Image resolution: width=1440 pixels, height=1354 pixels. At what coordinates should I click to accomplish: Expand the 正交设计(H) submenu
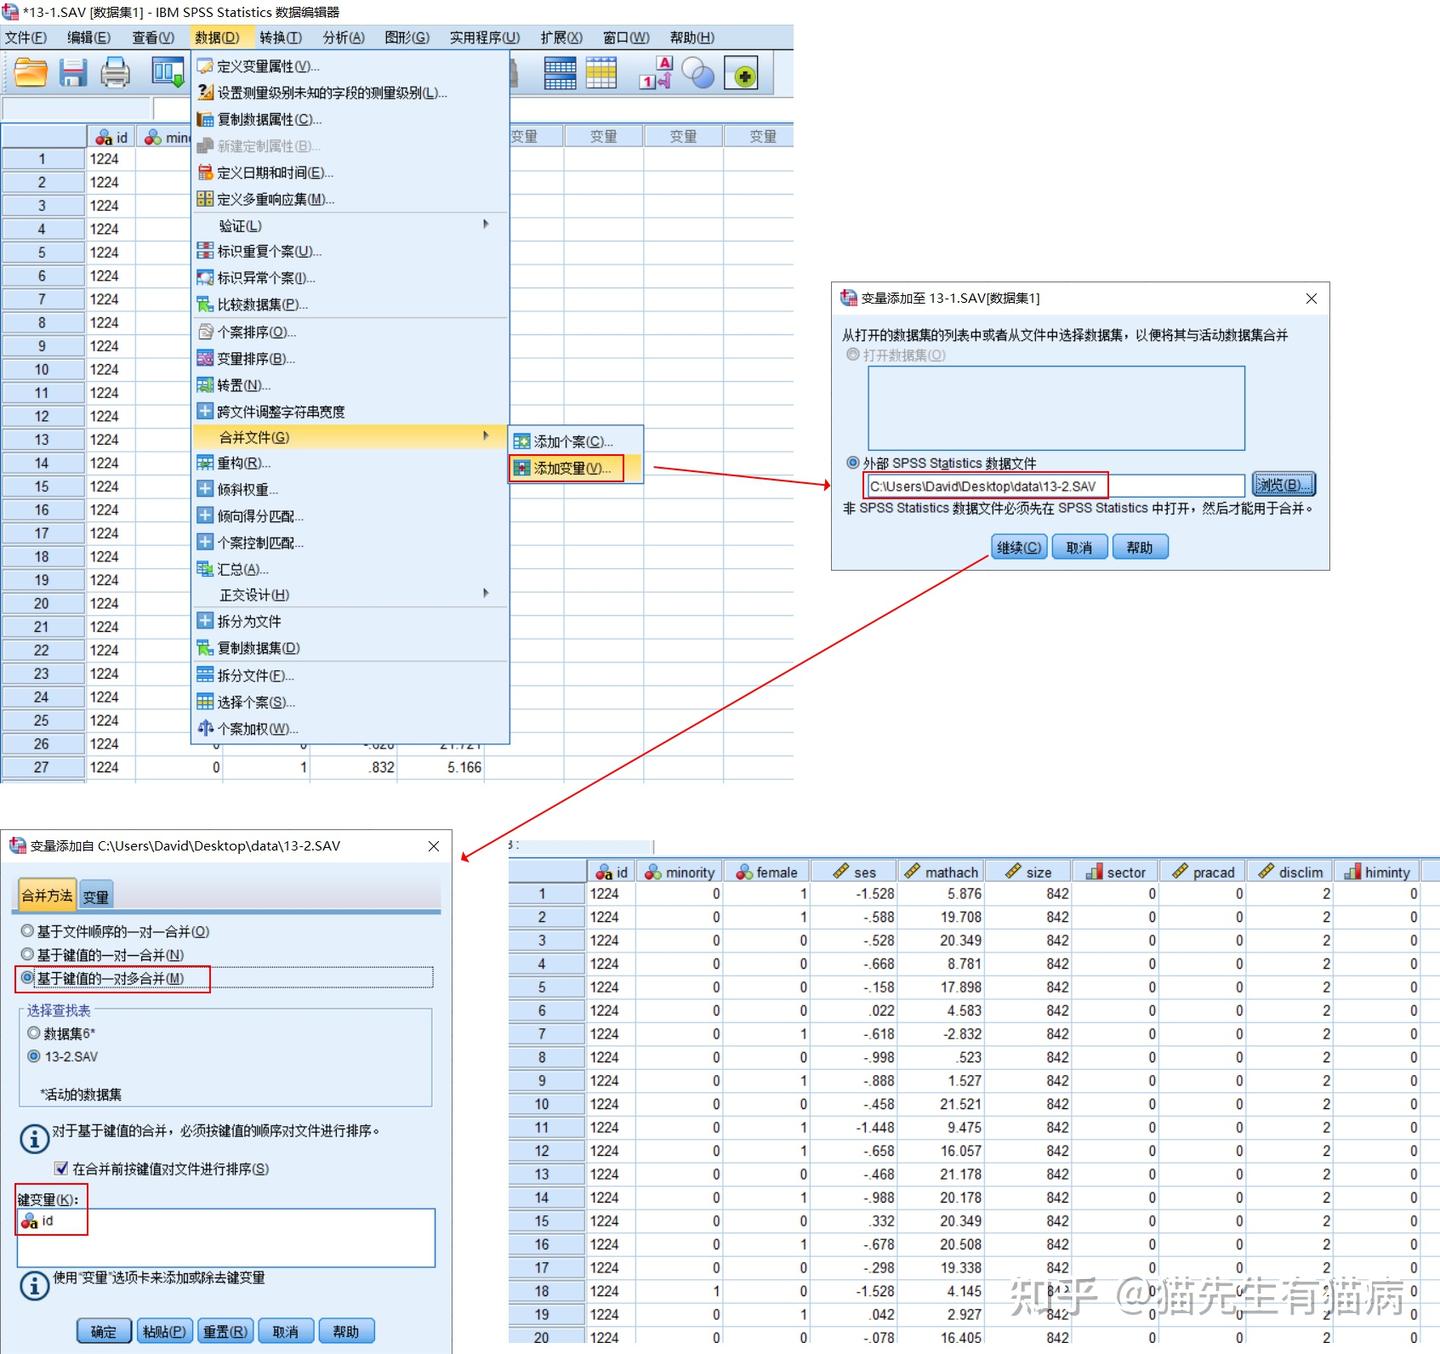(x=251, y=594)
